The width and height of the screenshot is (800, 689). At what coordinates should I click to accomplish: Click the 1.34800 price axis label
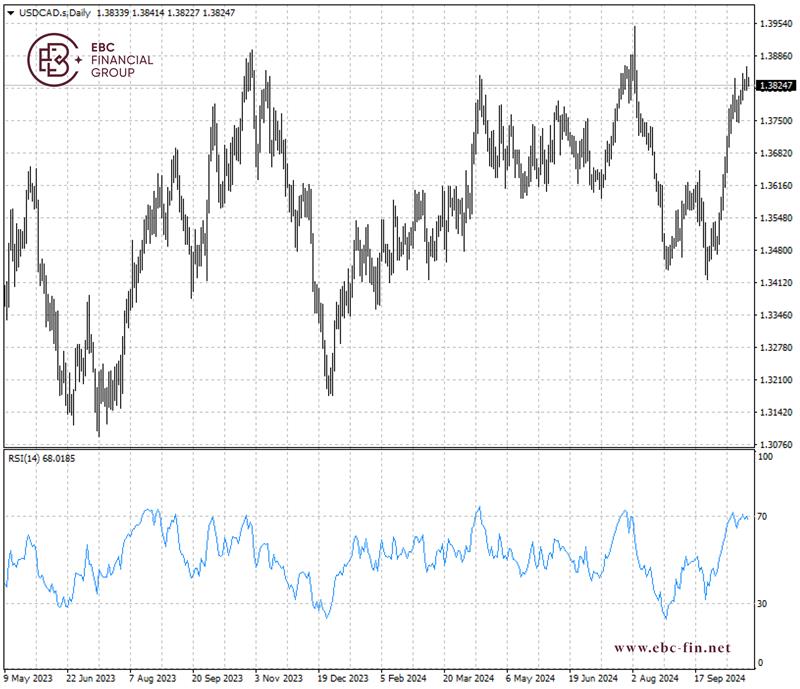(x=776, y=250)
